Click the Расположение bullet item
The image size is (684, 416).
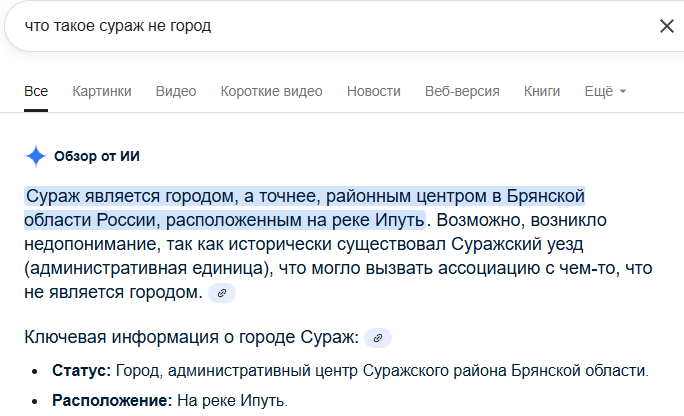coord(169,401)
